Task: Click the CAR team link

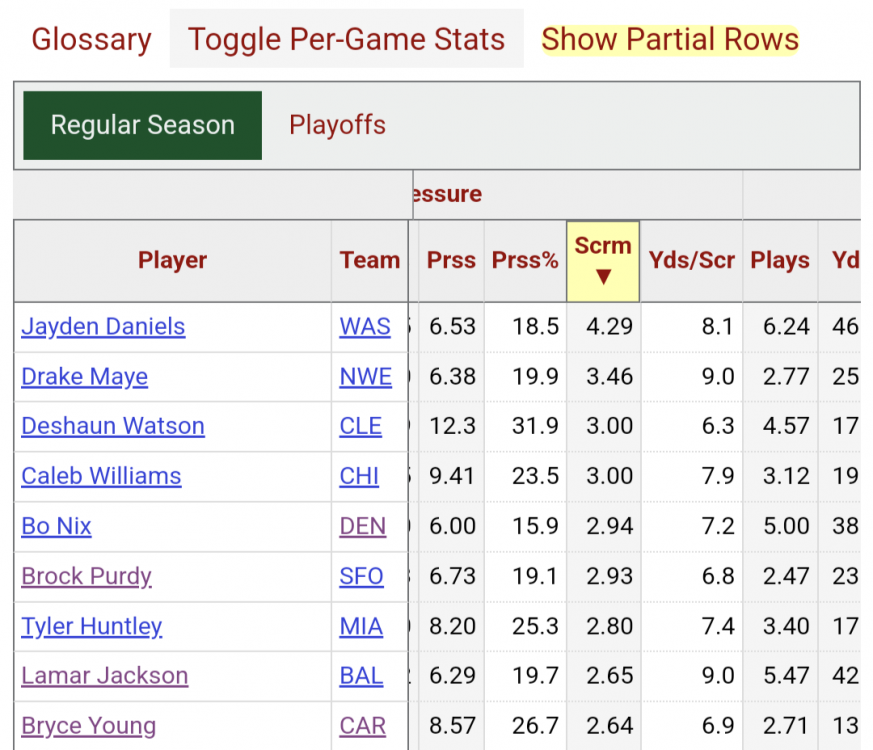Action: (362, 727)
